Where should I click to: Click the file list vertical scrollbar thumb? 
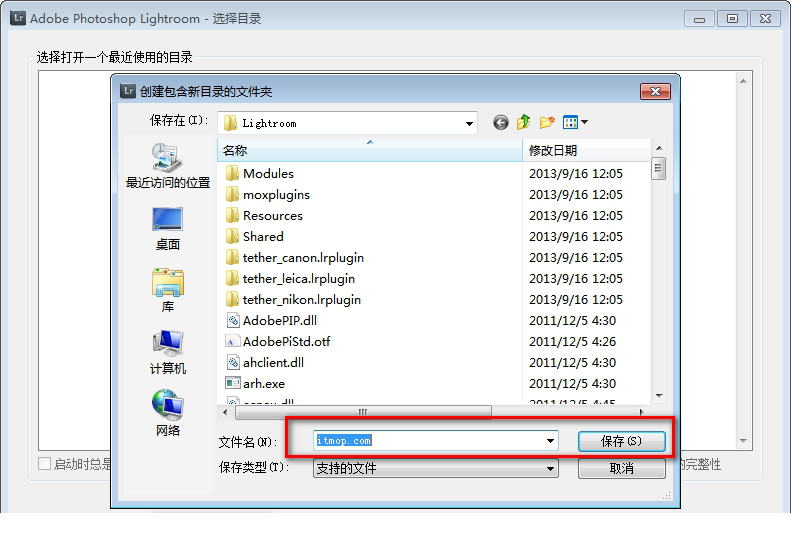658,168
